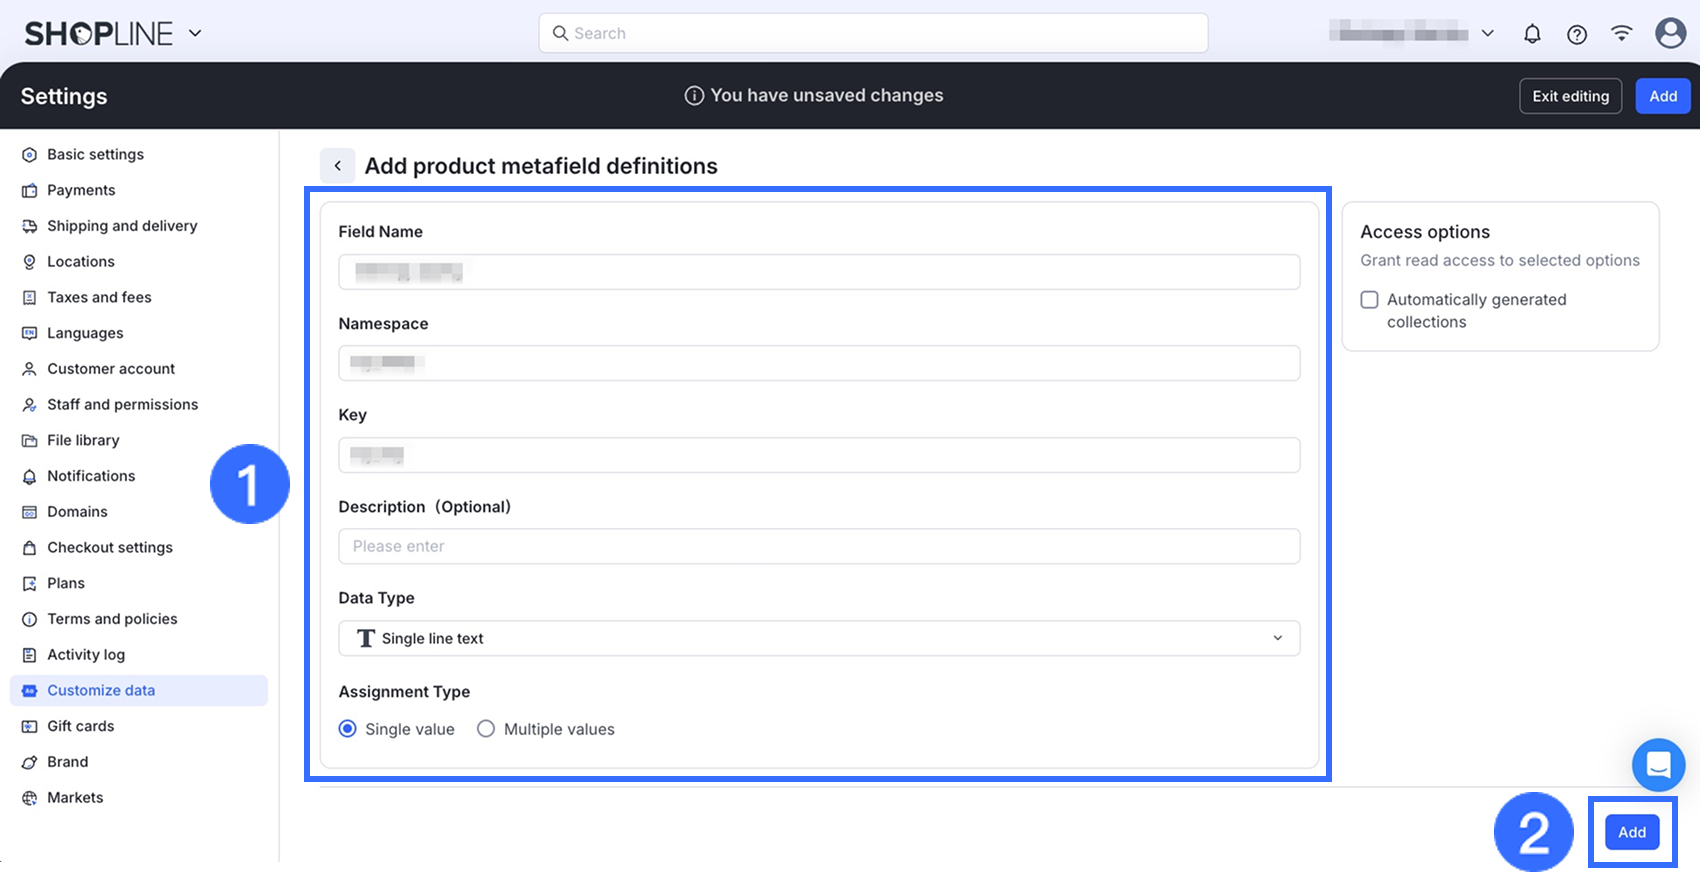Image resolution: width=1700 pixels, height=872 pixels.
Task: Open the help question mark icon
Action: pos(1577,34)
